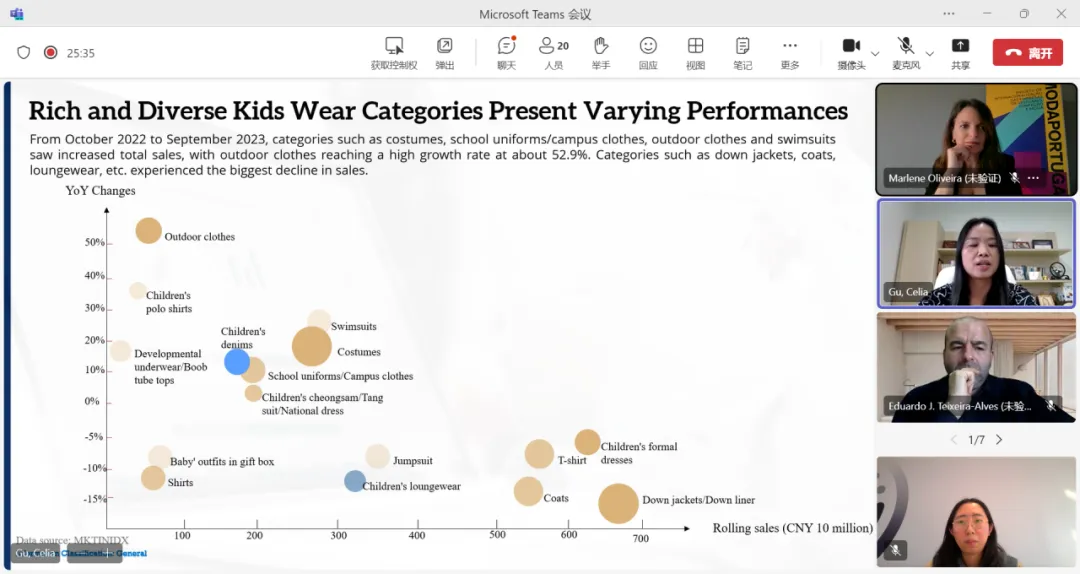The width and height of the screenshot is (1080, 574).
Task: Go to next participant page arrow
Action: click(999, 440)
